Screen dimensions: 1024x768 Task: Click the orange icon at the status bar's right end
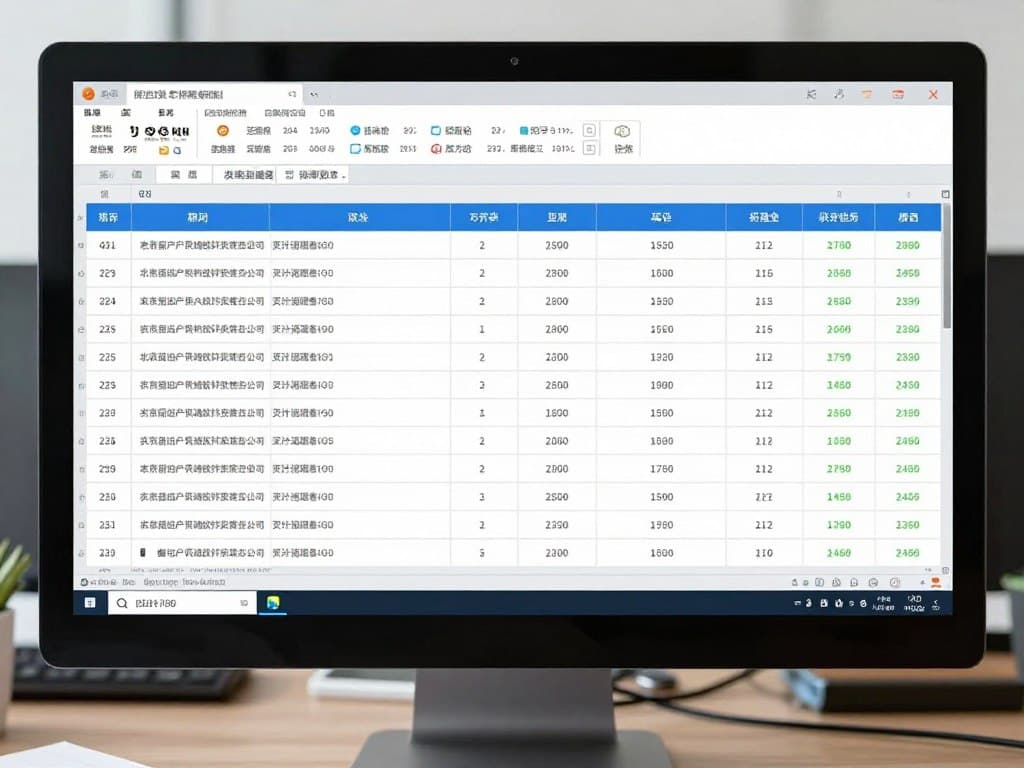coord(935,582)
